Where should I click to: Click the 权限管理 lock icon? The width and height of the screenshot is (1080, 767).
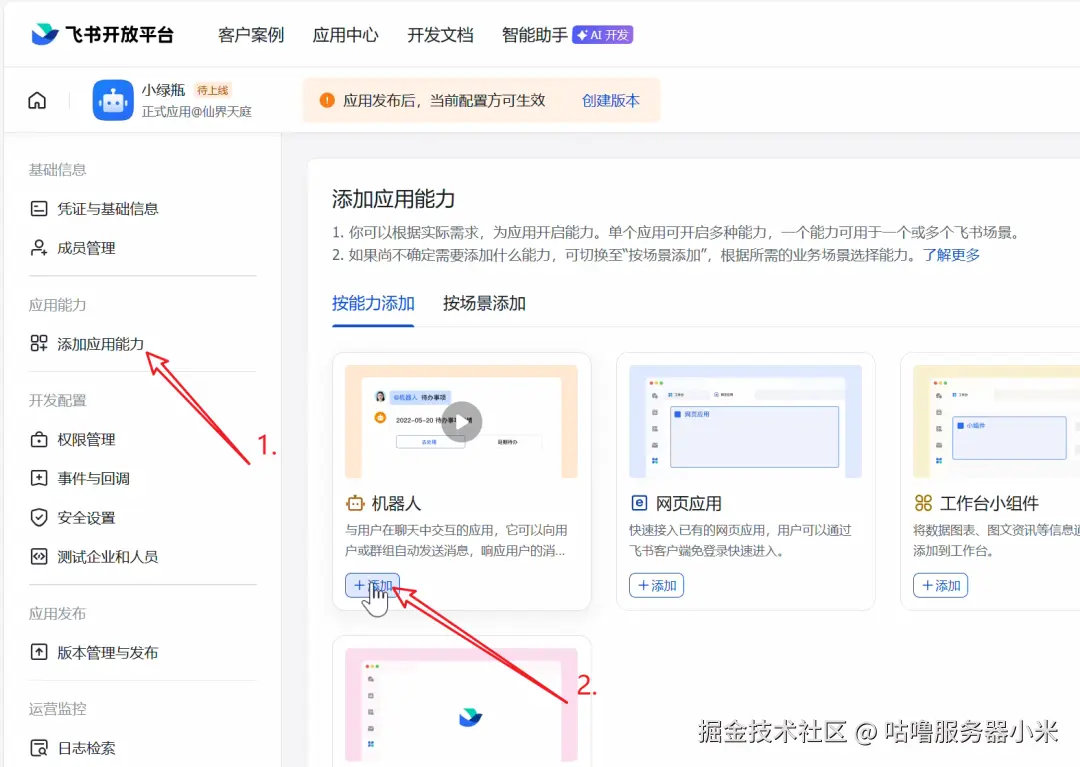[x=39, y=439]
